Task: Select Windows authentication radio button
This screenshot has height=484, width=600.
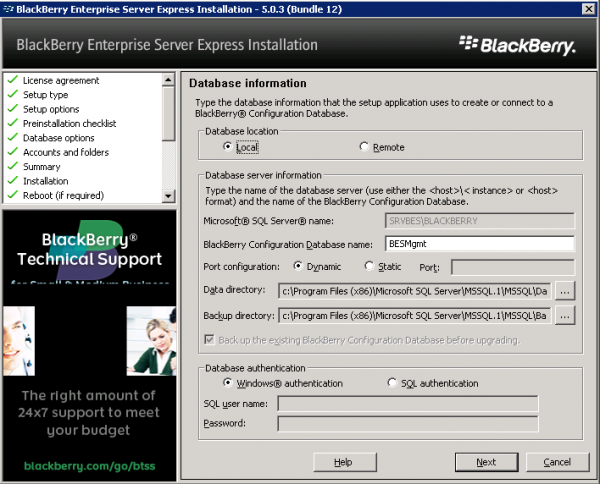Action: coord(228,383)
